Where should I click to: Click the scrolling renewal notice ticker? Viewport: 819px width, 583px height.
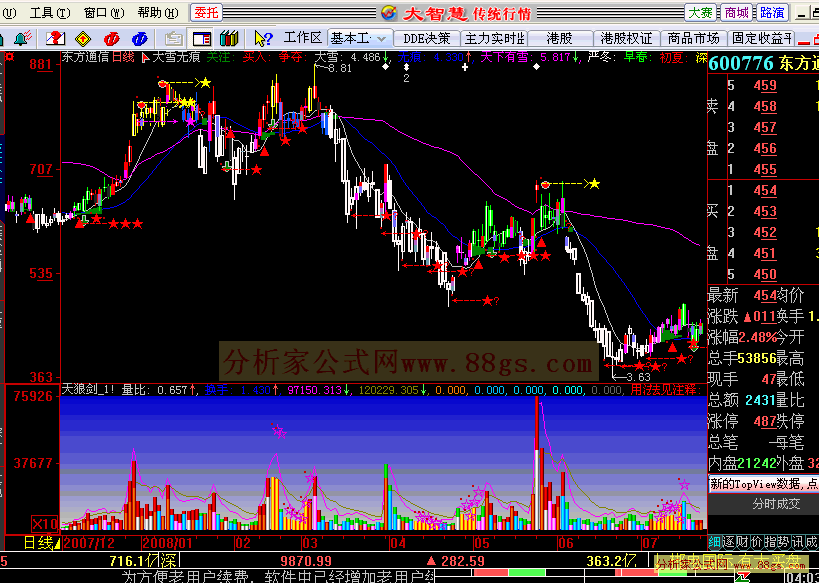278,577
